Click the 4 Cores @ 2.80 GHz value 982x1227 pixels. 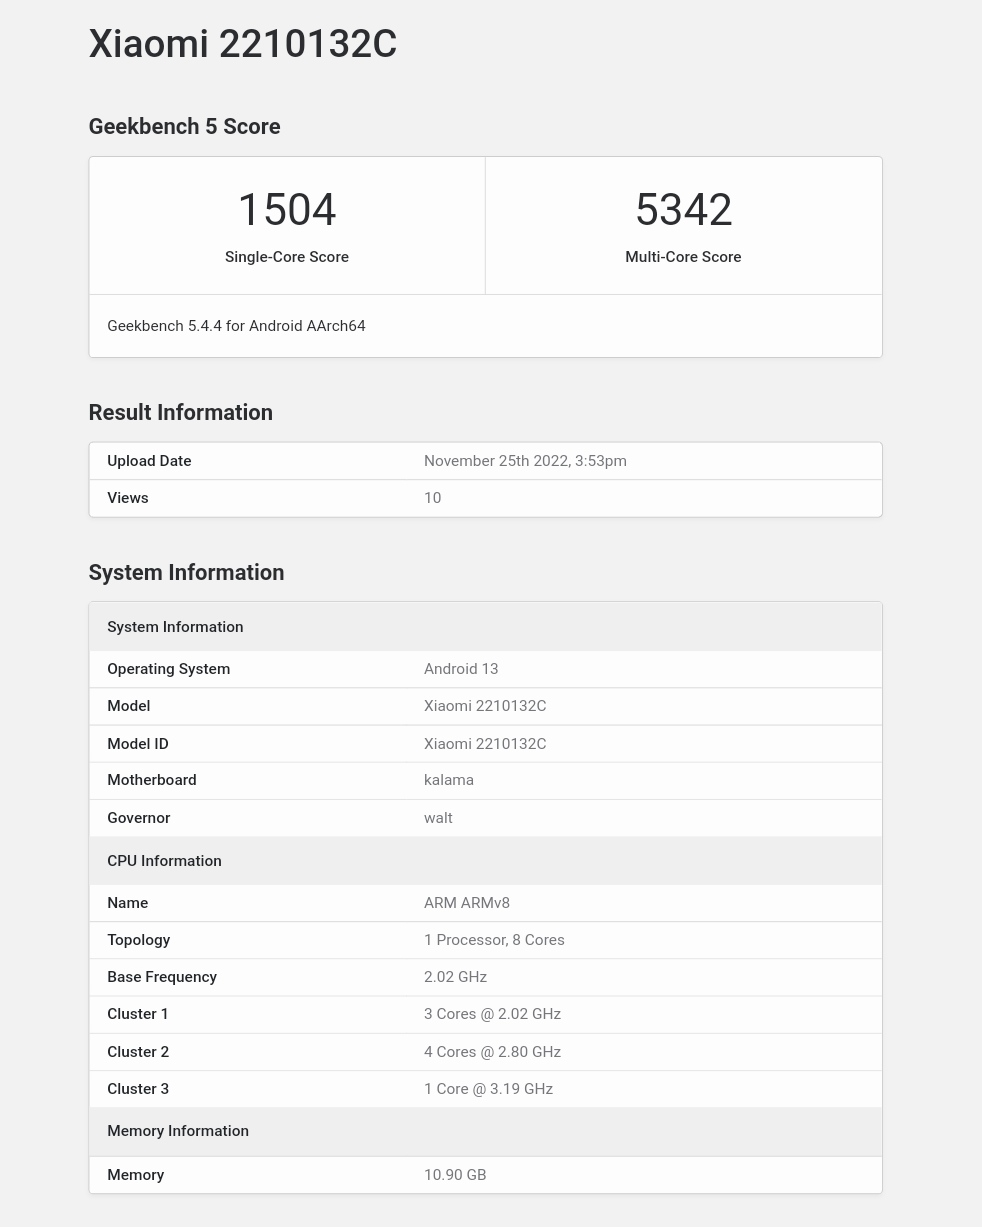point(492,1052)
